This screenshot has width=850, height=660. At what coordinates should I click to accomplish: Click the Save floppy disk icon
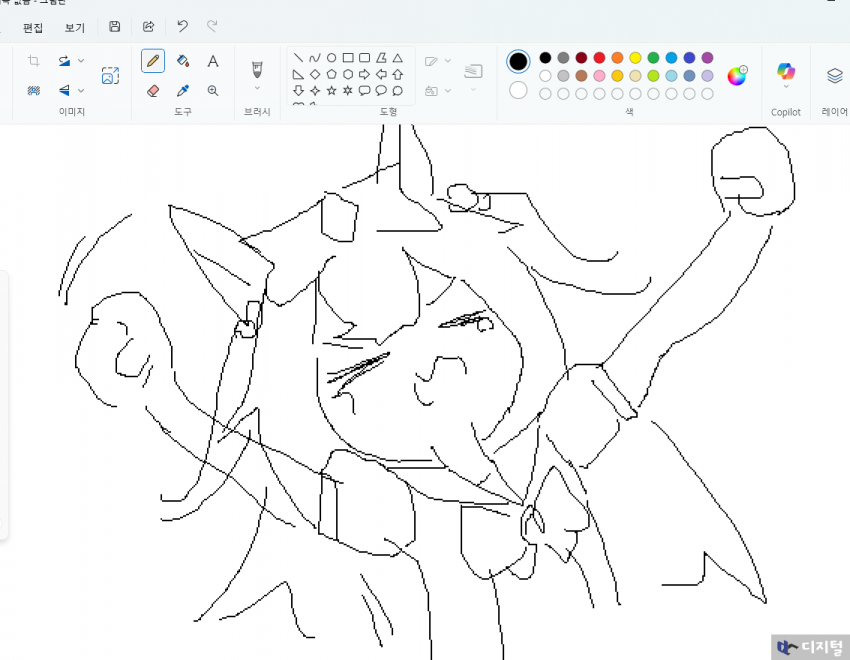114,27
